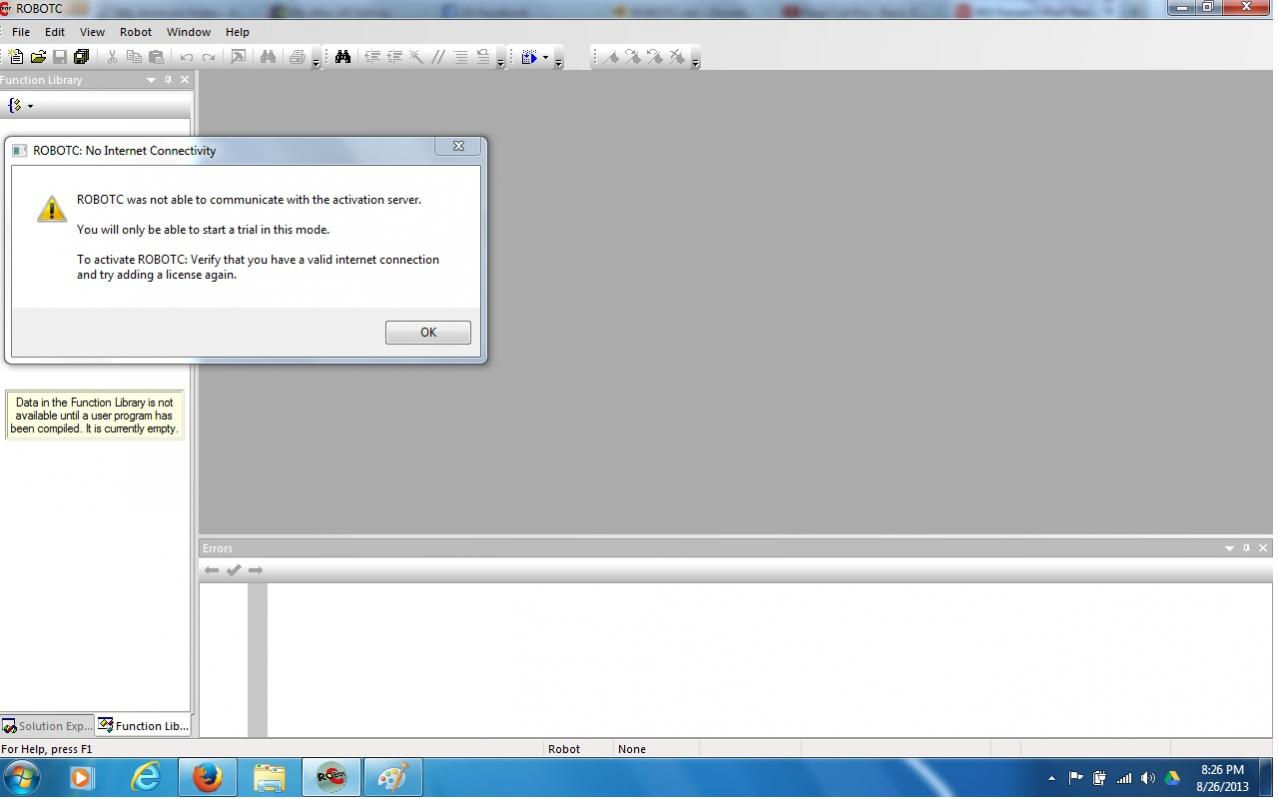This screenshot has height=799, width=1278.
Task: Click the grayed-out binoculars icon
Action: (268, 57)
